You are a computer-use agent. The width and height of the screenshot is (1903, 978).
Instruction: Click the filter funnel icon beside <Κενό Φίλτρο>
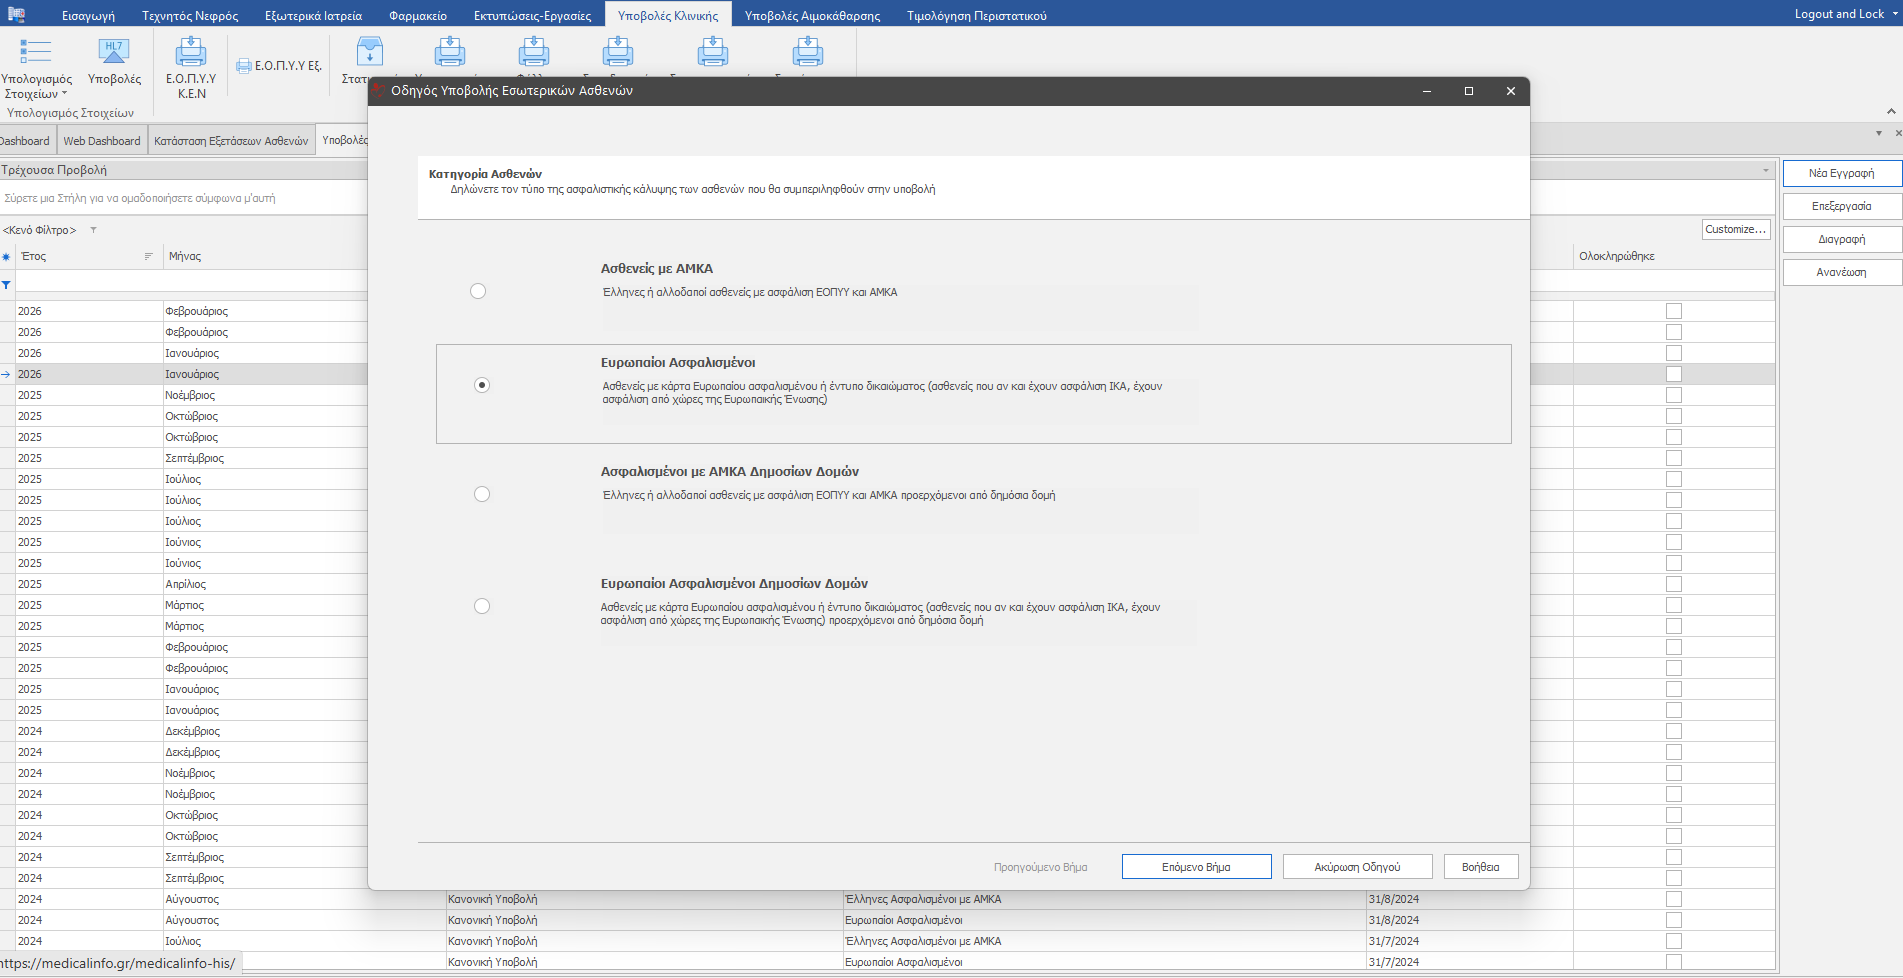pyautogui.click(x=93, y=230)
